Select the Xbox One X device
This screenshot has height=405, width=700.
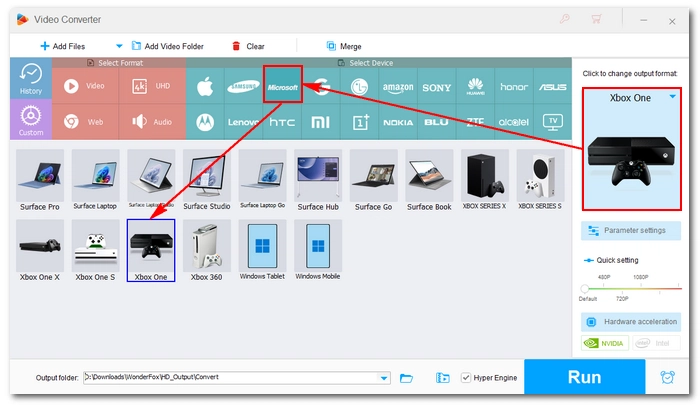click(x=40, y=251)
